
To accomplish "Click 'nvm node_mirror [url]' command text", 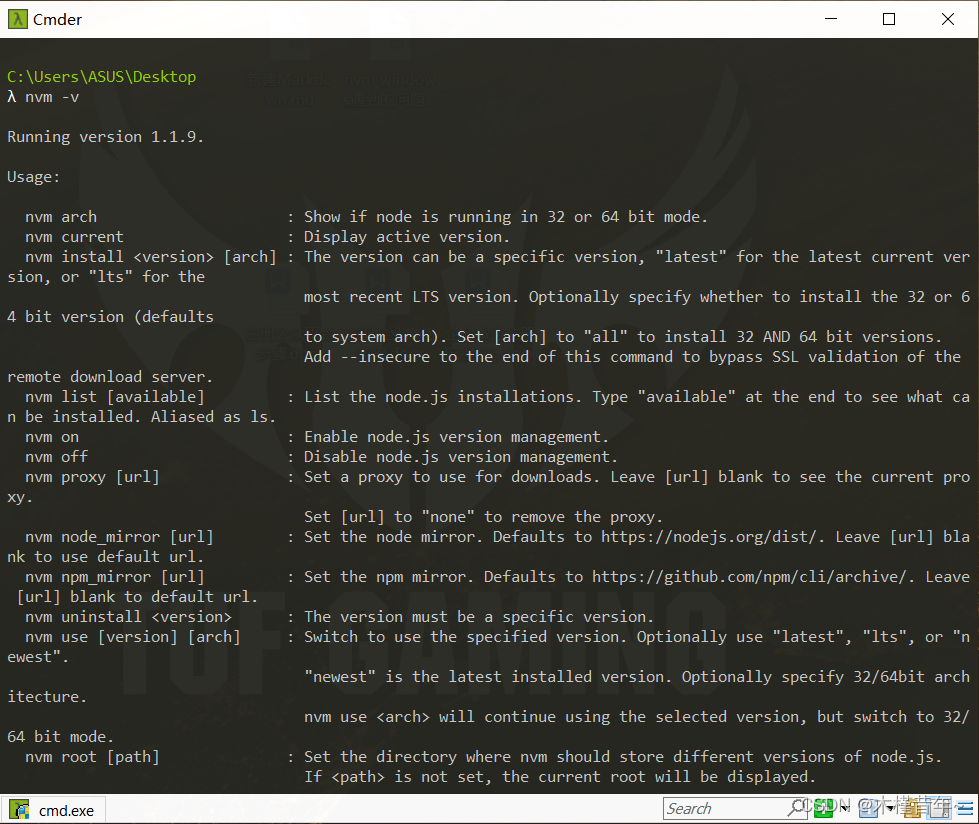I will pos(119,537).
